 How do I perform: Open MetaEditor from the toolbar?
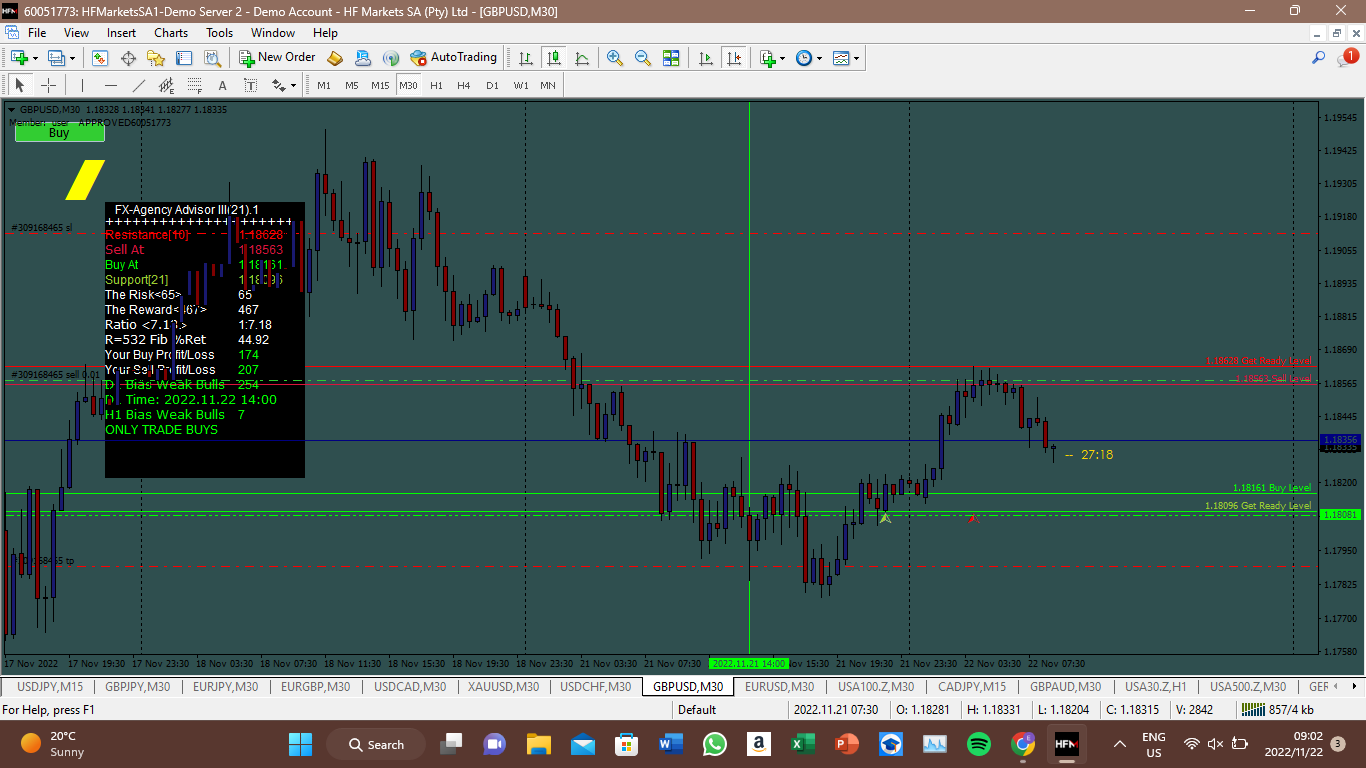point(335,58)
